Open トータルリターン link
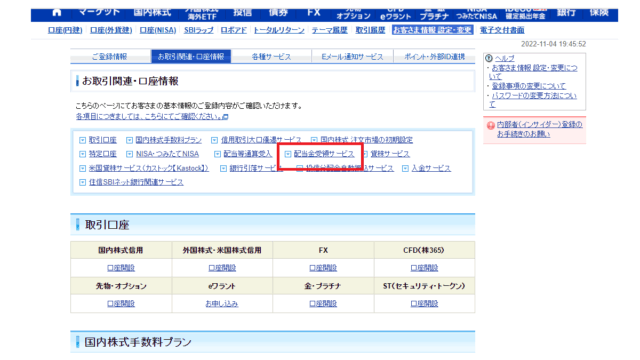 coord(279,30)
